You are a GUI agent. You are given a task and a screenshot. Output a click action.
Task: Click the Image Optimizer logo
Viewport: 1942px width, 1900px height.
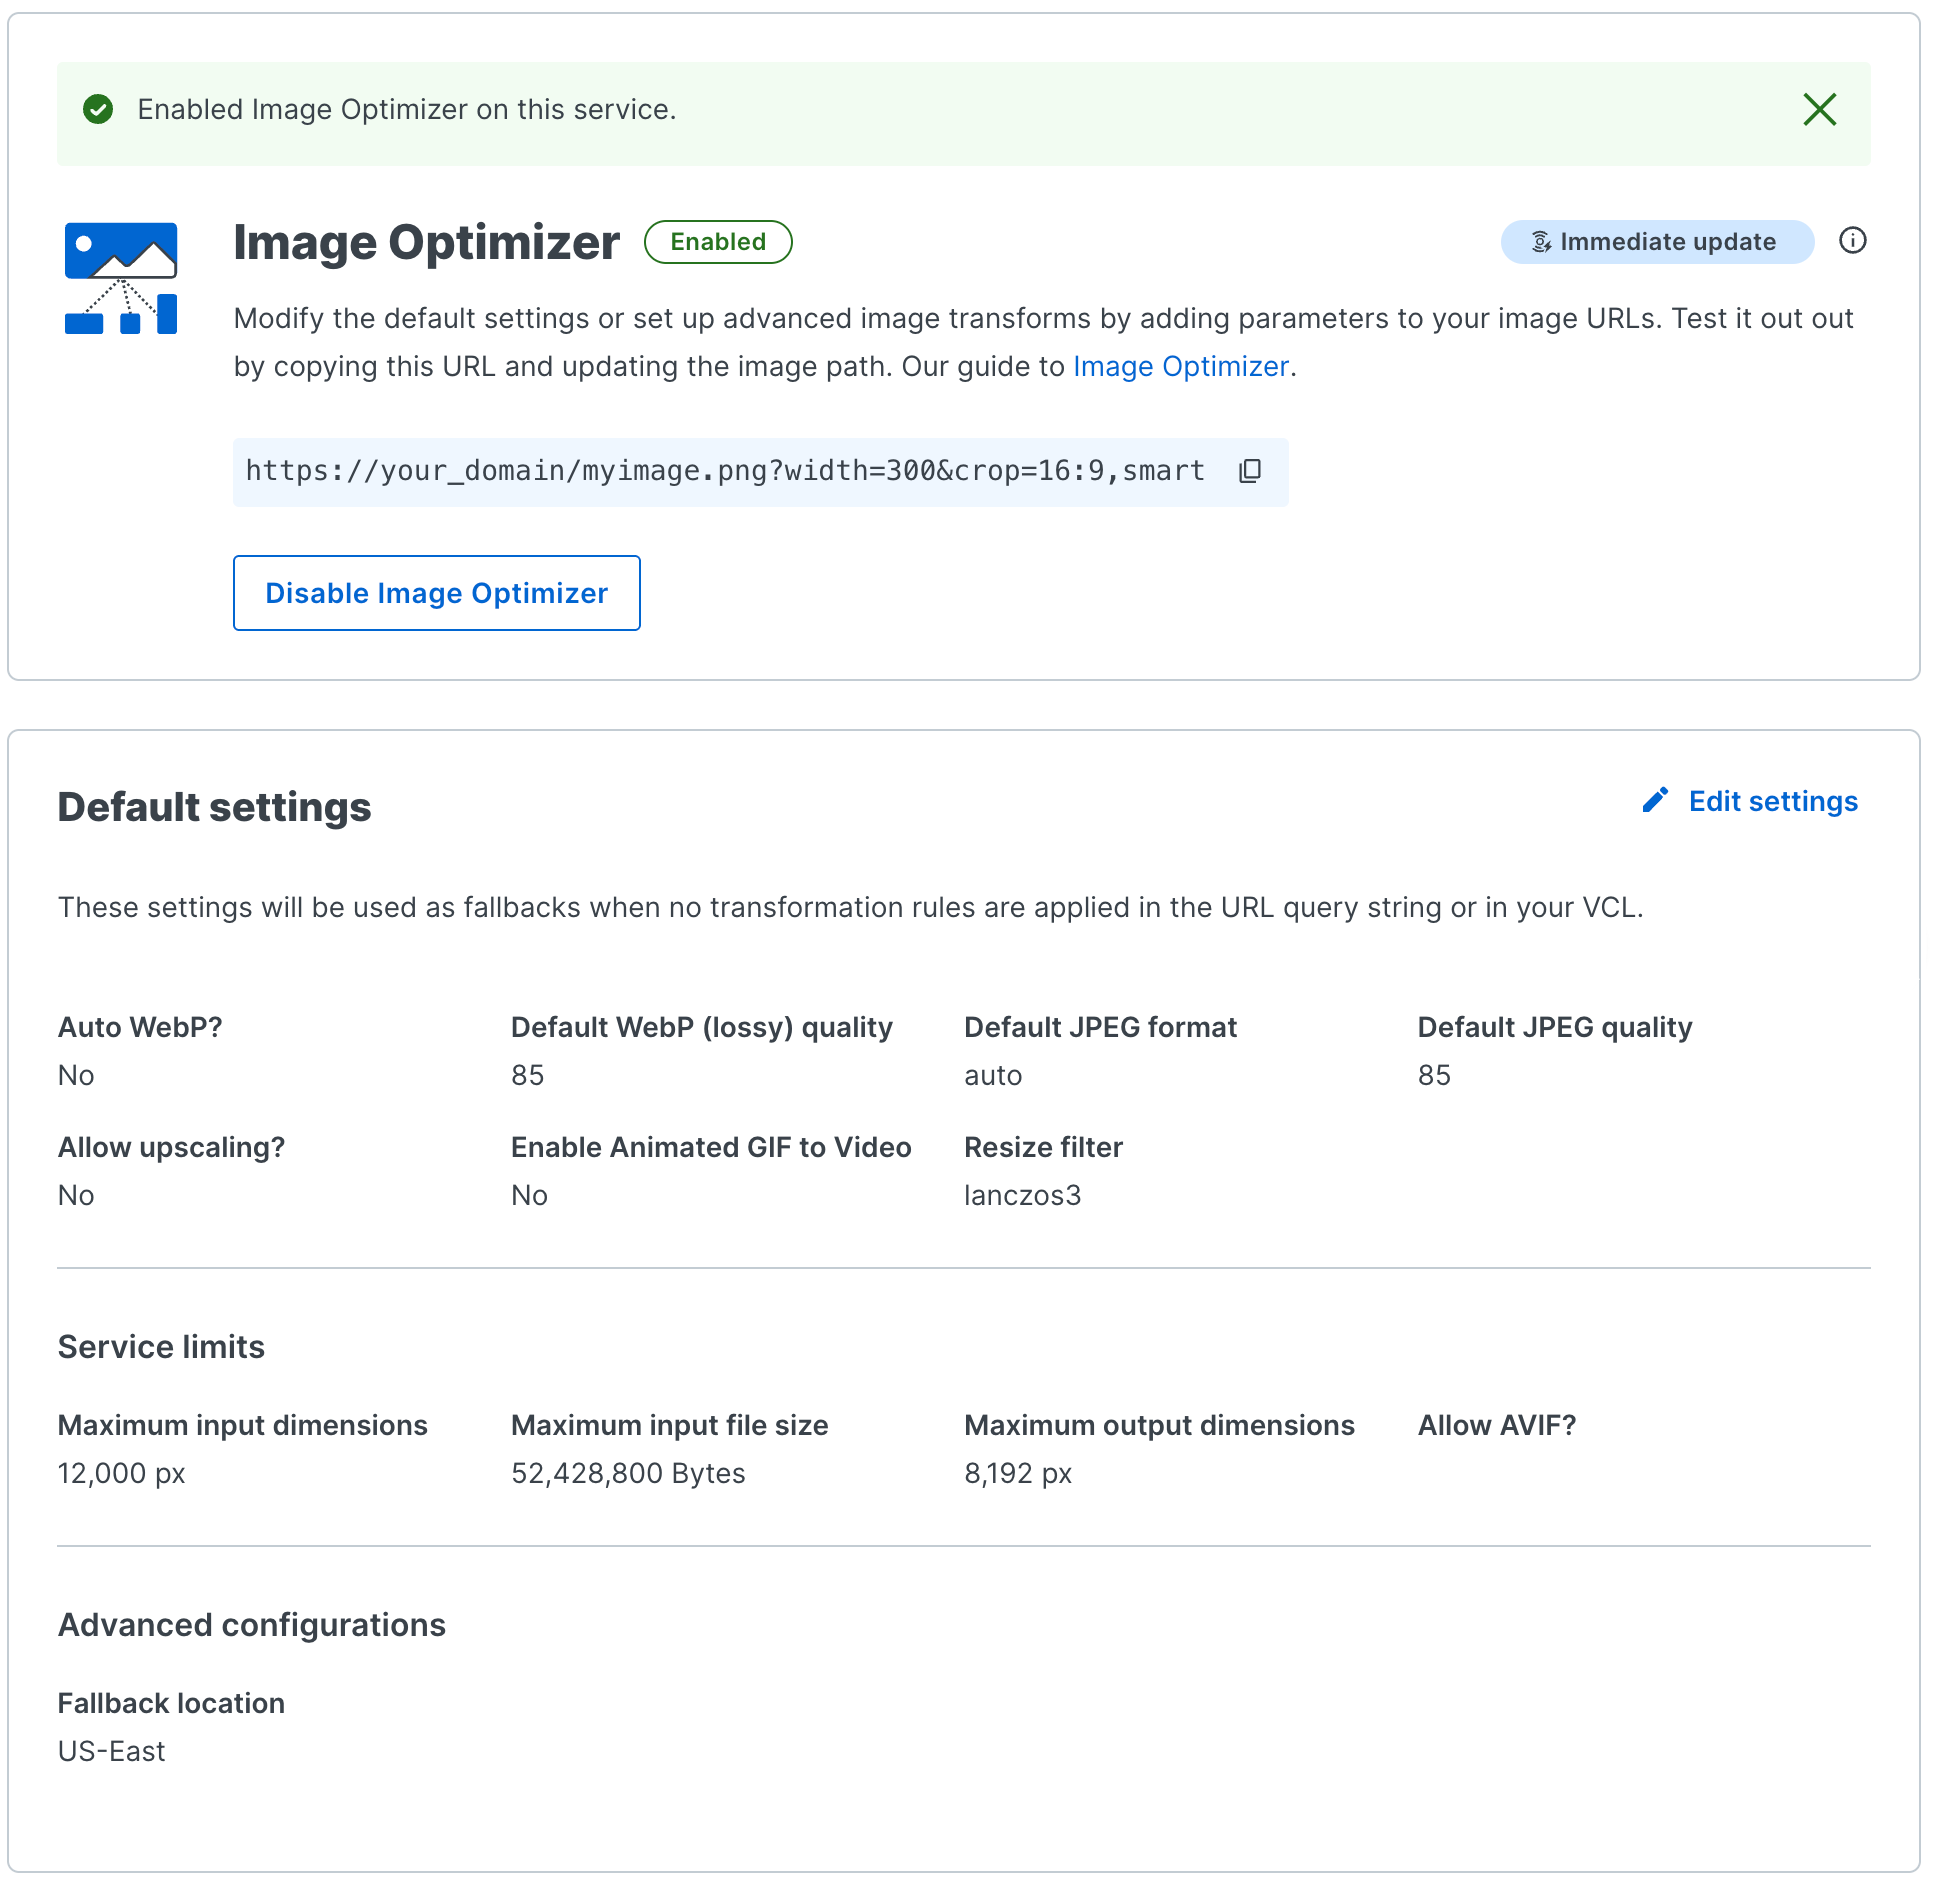121,278
